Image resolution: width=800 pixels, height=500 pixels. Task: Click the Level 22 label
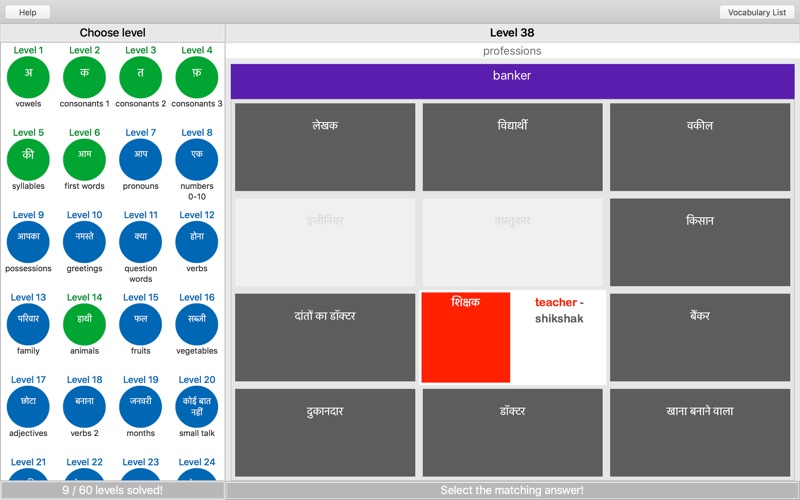click(x=84, y=462)
